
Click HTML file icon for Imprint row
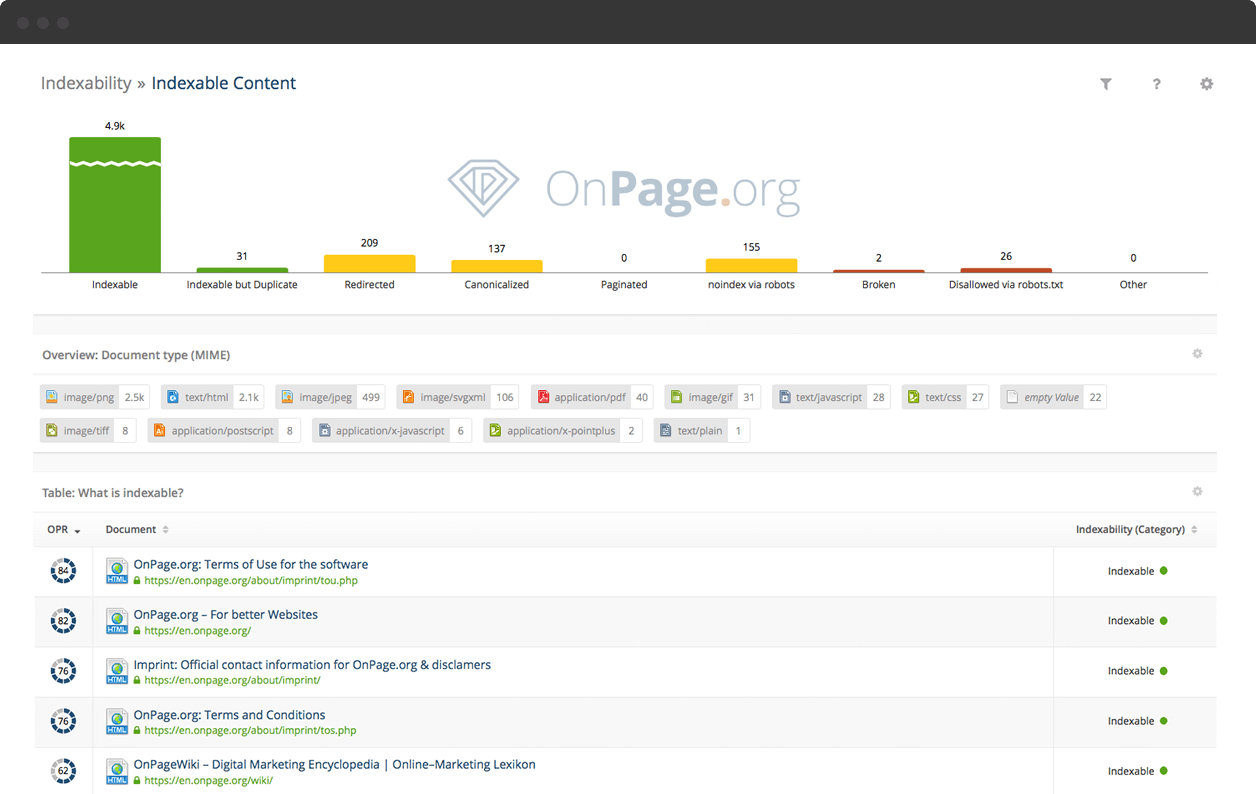click(117, 672)
